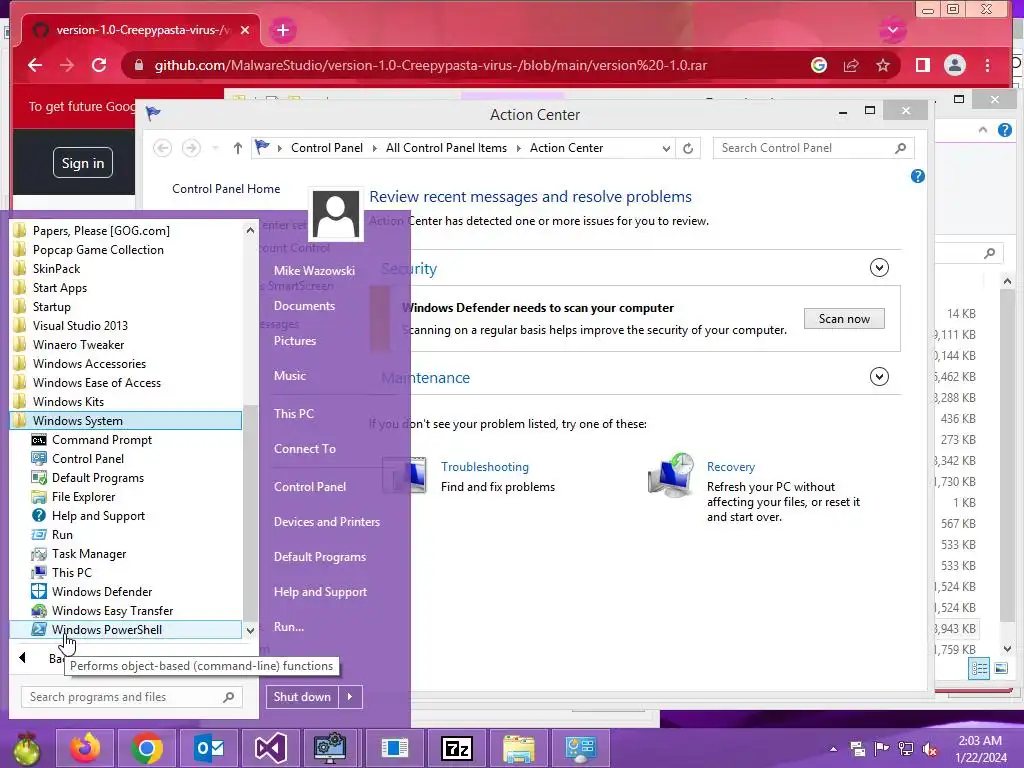Image resolution: width=1024 pixels, height=768 pixels.
Task: Bookmark this page with the star icon
Action: pos(883,65)
